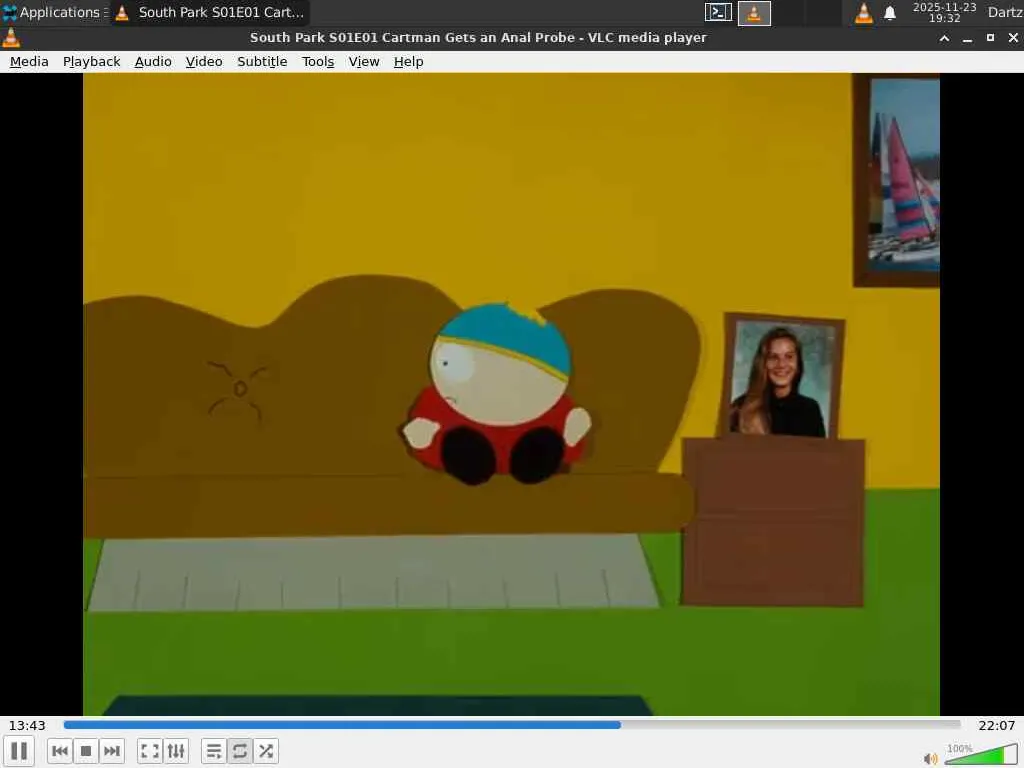Stop playback with the stop button

click(x=86, y=751)
